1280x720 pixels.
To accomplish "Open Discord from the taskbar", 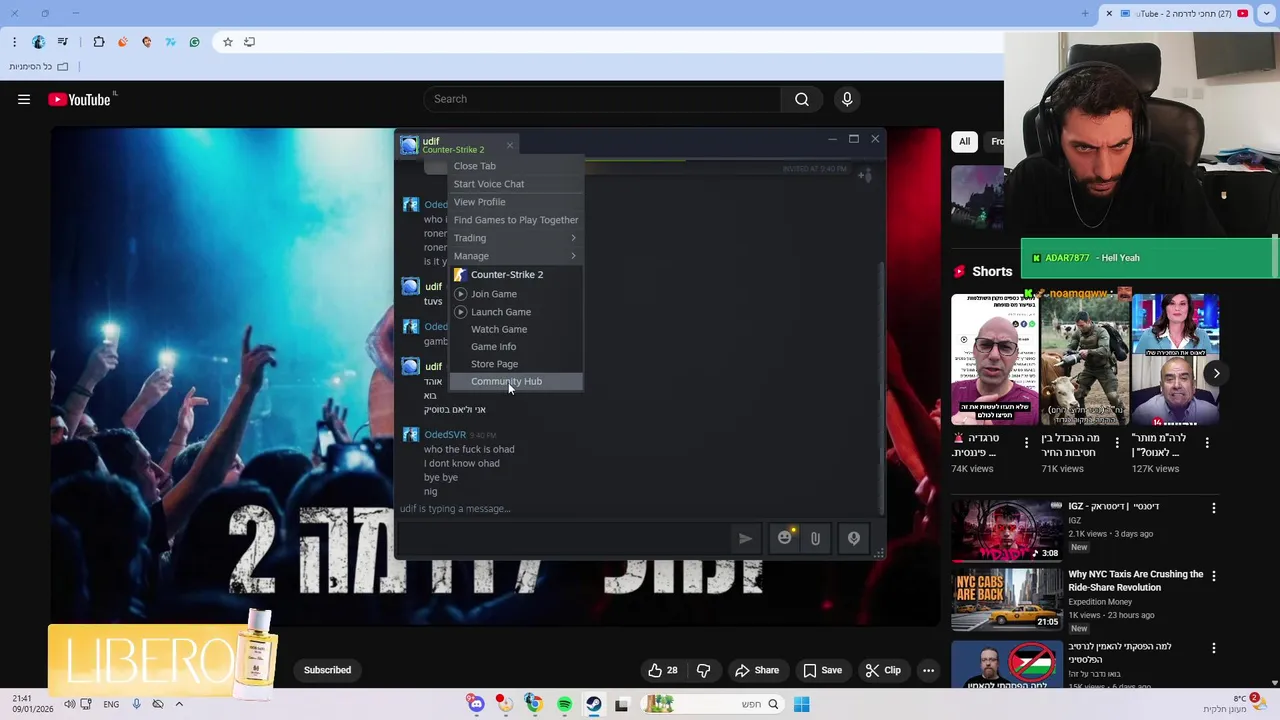I will (476, 704).
